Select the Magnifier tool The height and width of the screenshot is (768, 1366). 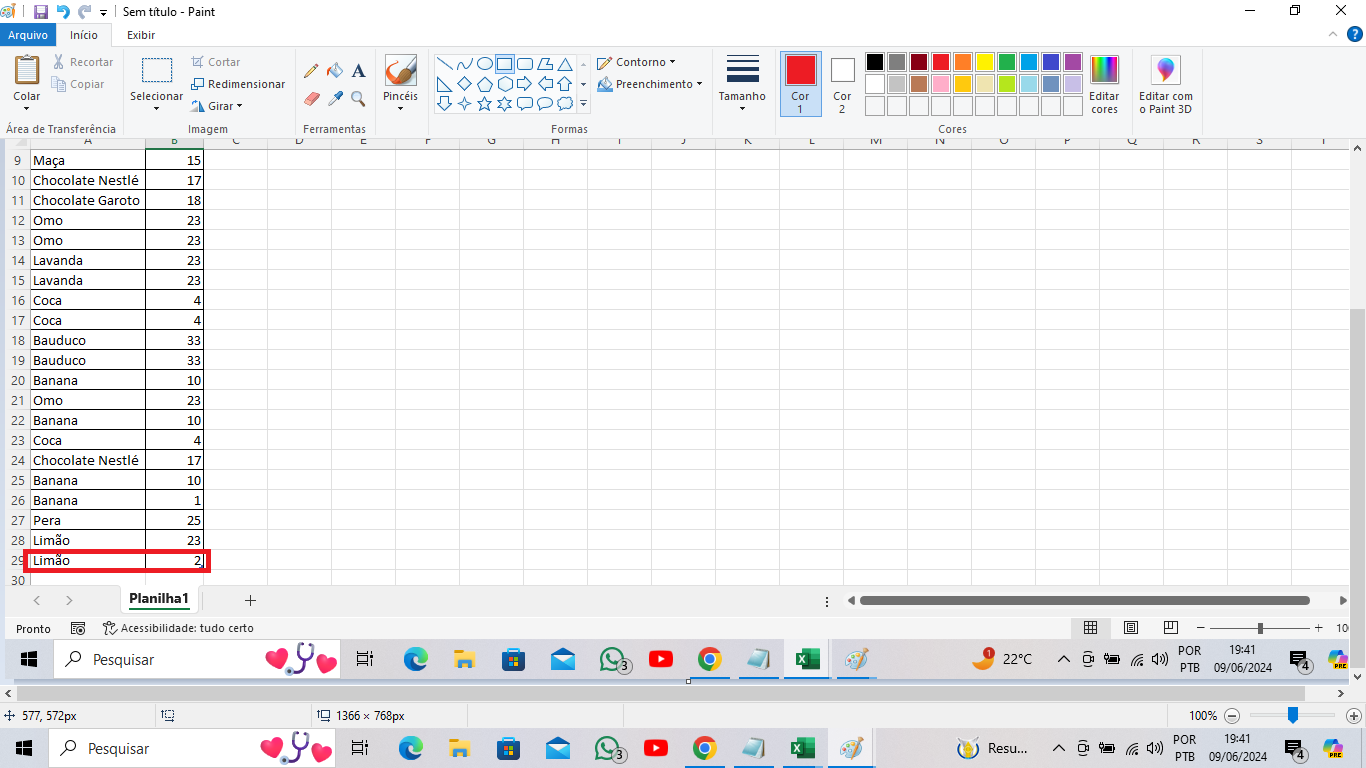click(x=358, y=98)
